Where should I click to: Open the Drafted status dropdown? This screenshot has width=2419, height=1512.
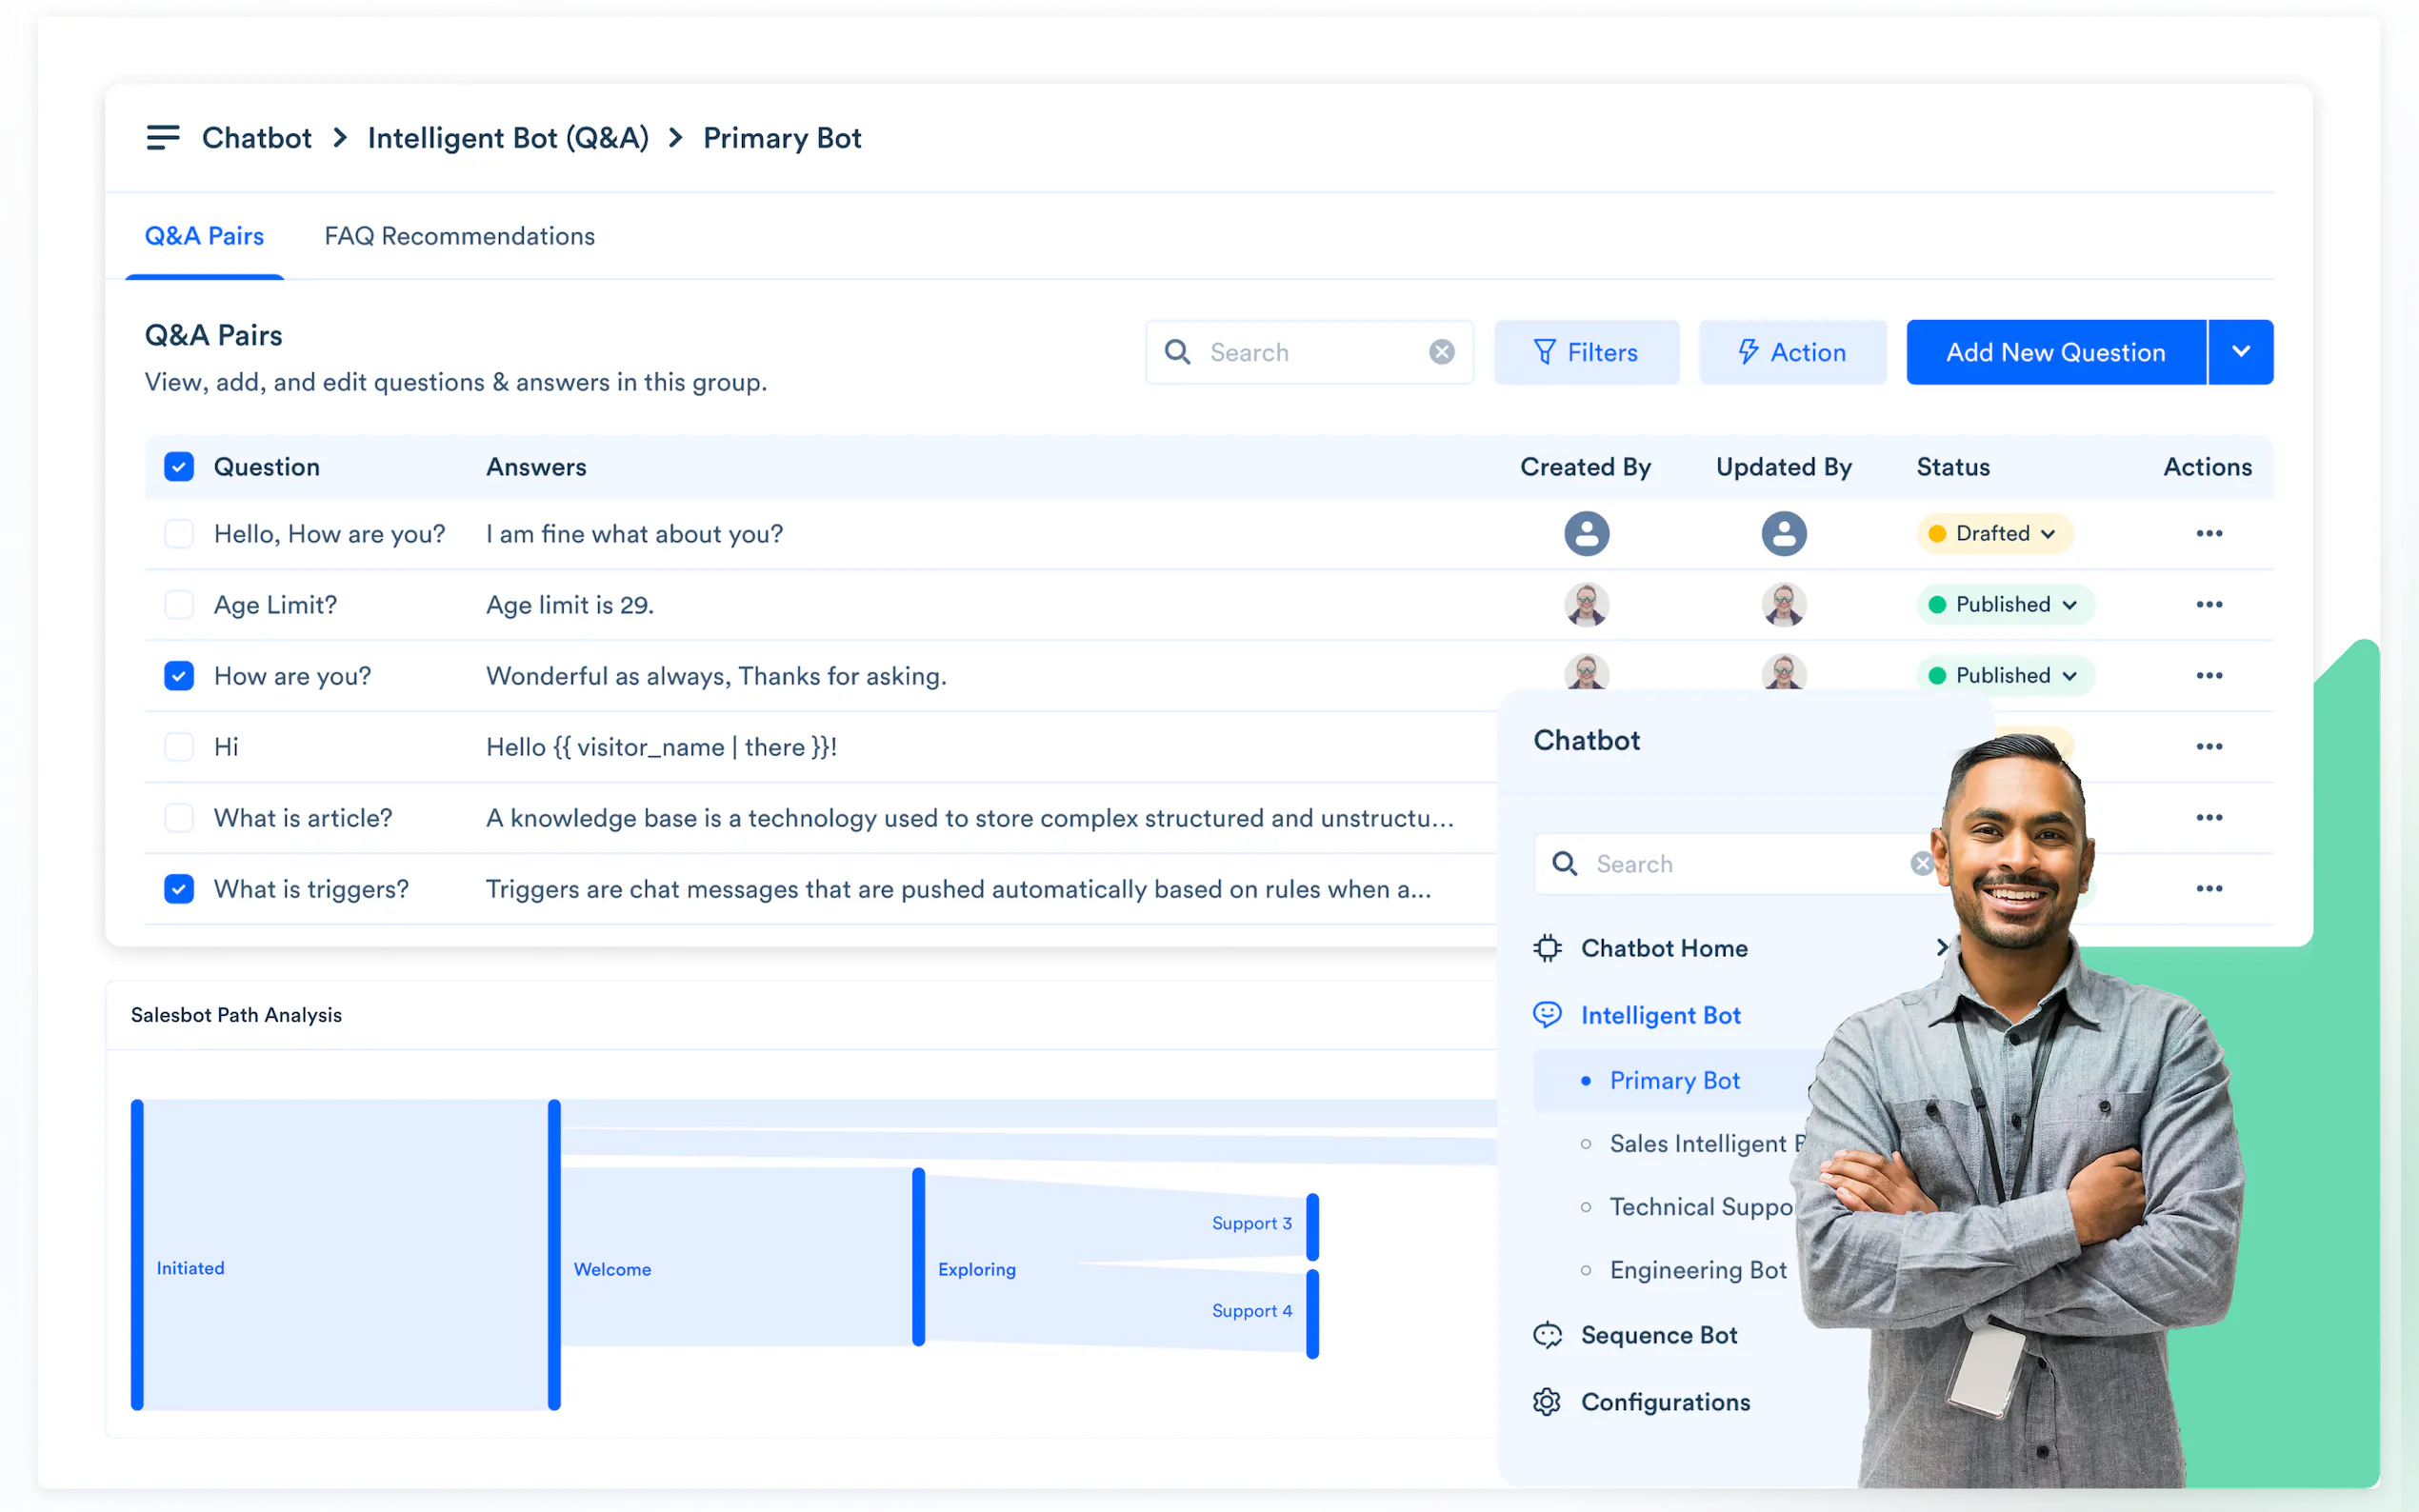click(x=1994, y=533)
